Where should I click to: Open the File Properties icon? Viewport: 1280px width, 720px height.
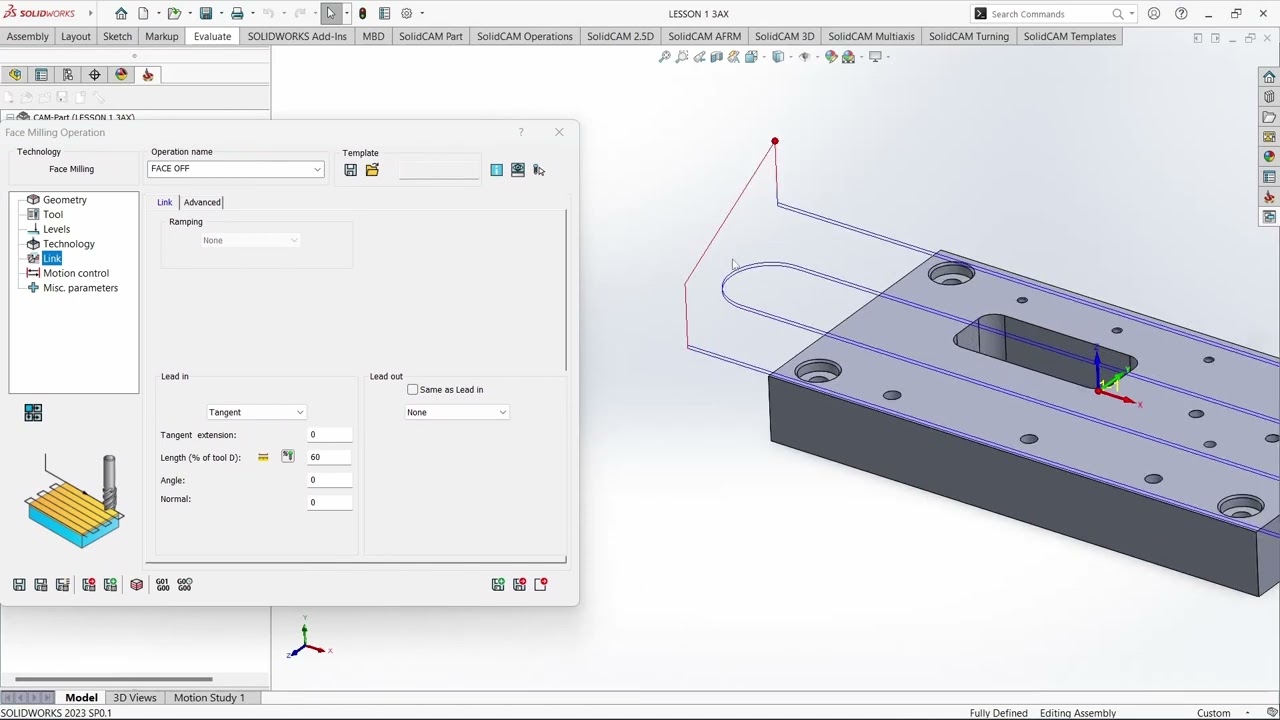(x=384, y=14)
